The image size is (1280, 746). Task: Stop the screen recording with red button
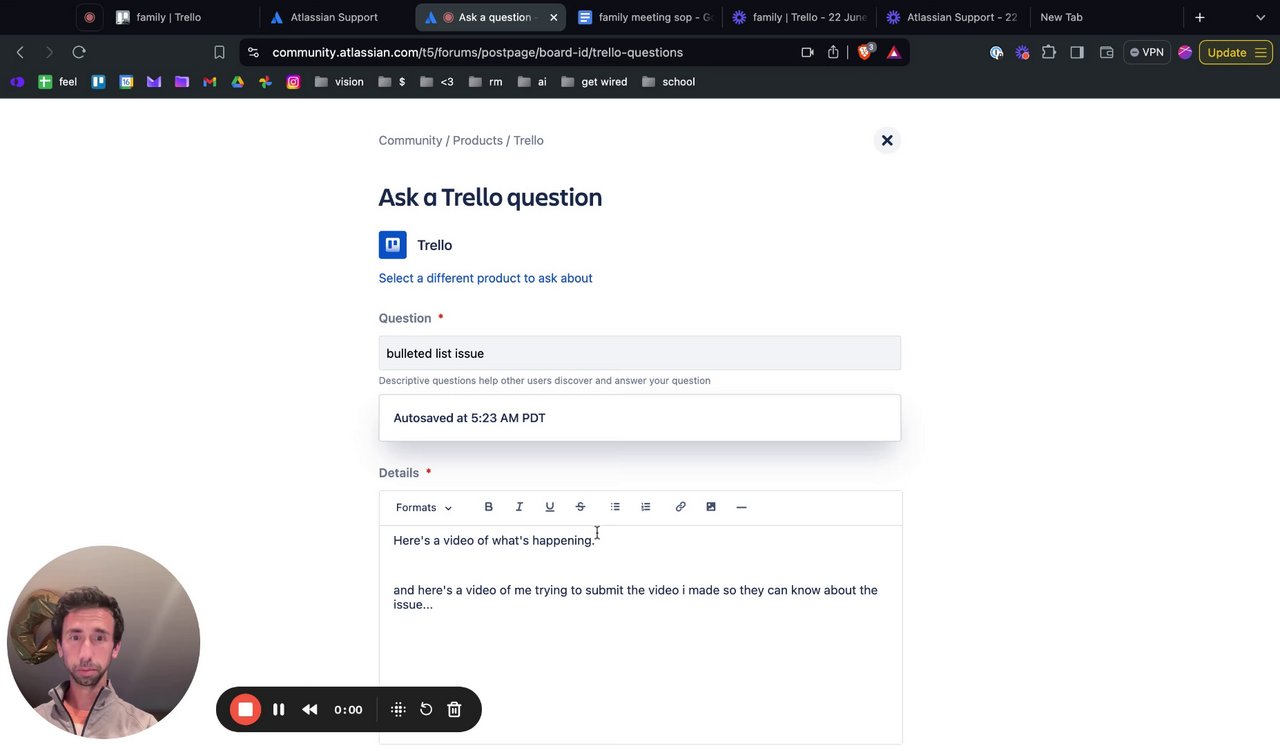click(245, 710)
